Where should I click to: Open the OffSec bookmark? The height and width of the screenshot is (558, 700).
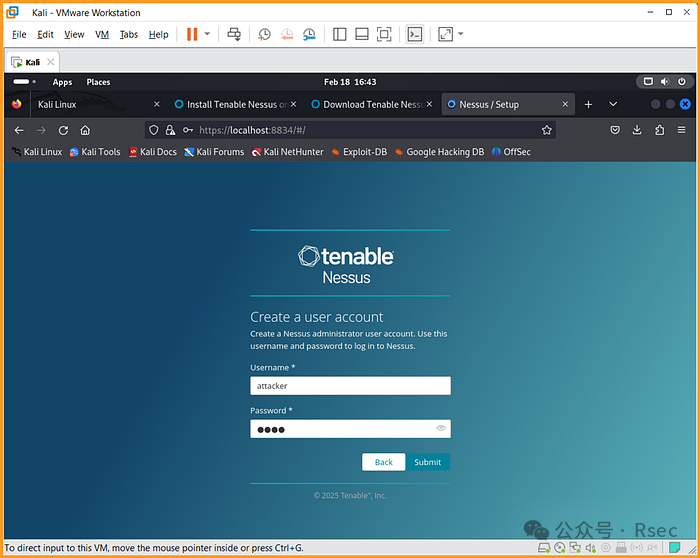point(511,152)
